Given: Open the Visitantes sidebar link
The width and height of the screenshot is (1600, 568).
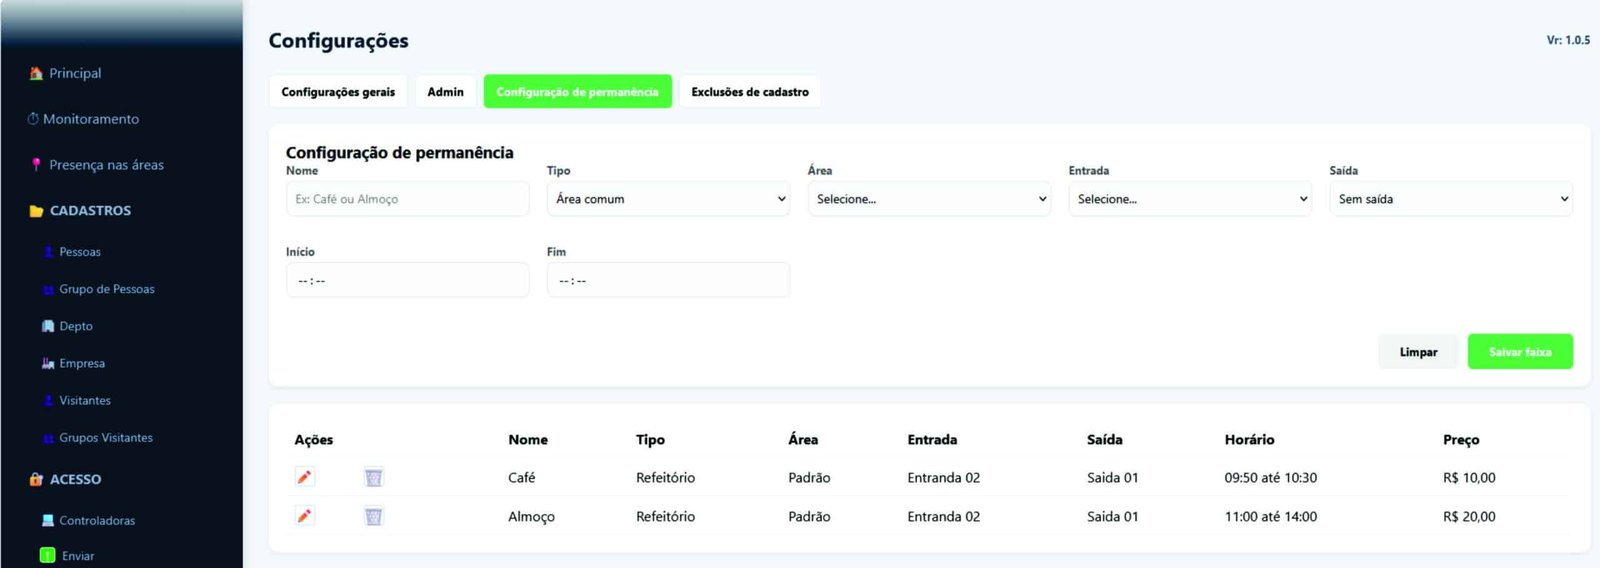Looking at the screenshot, I should coord(85,400).
